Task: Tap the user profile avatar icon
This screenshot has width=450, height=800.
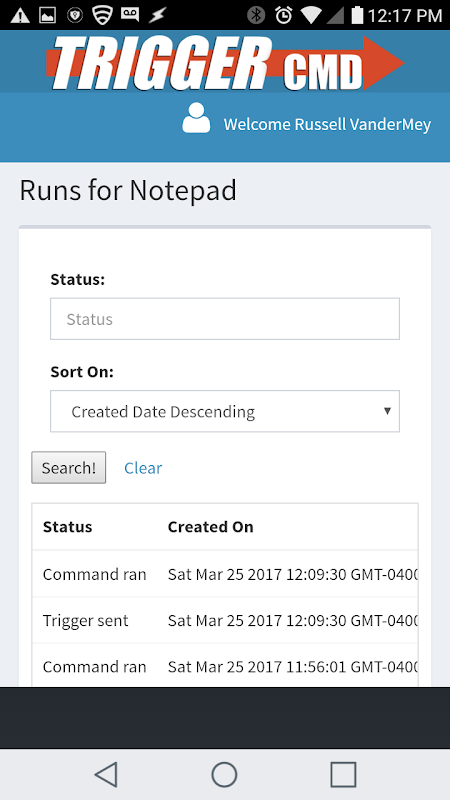Action: [196, 118]
